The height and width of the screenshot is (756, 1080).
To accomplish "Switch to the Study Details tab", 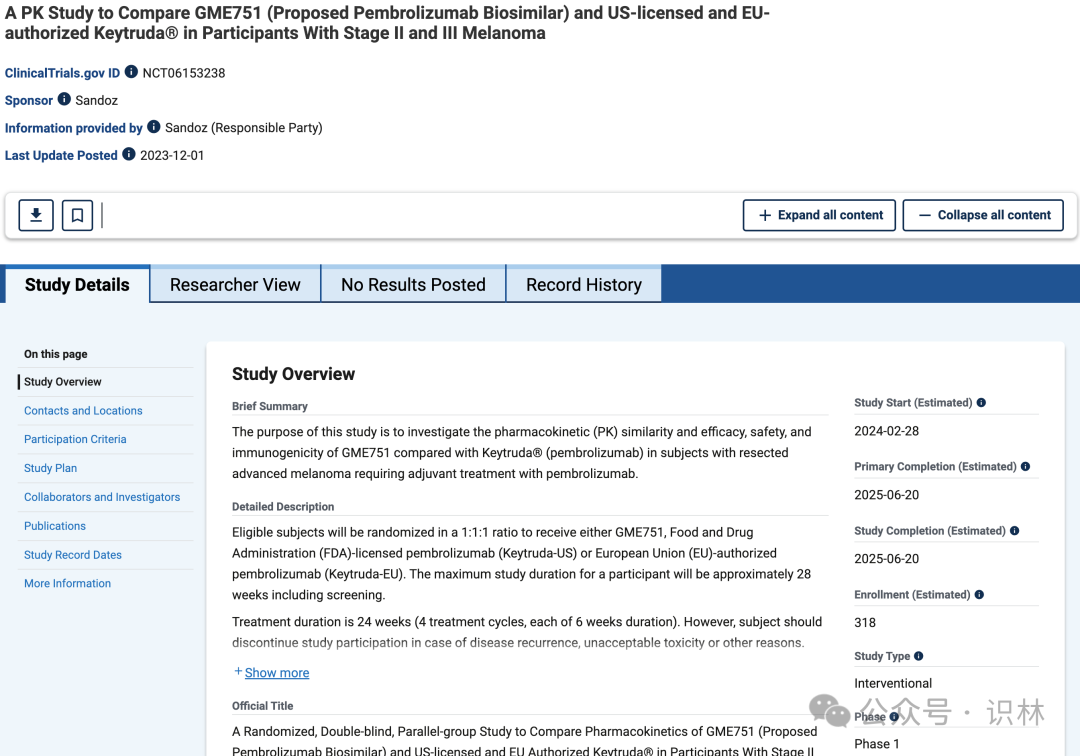I will pyautogui.click(x=77, y=285).
